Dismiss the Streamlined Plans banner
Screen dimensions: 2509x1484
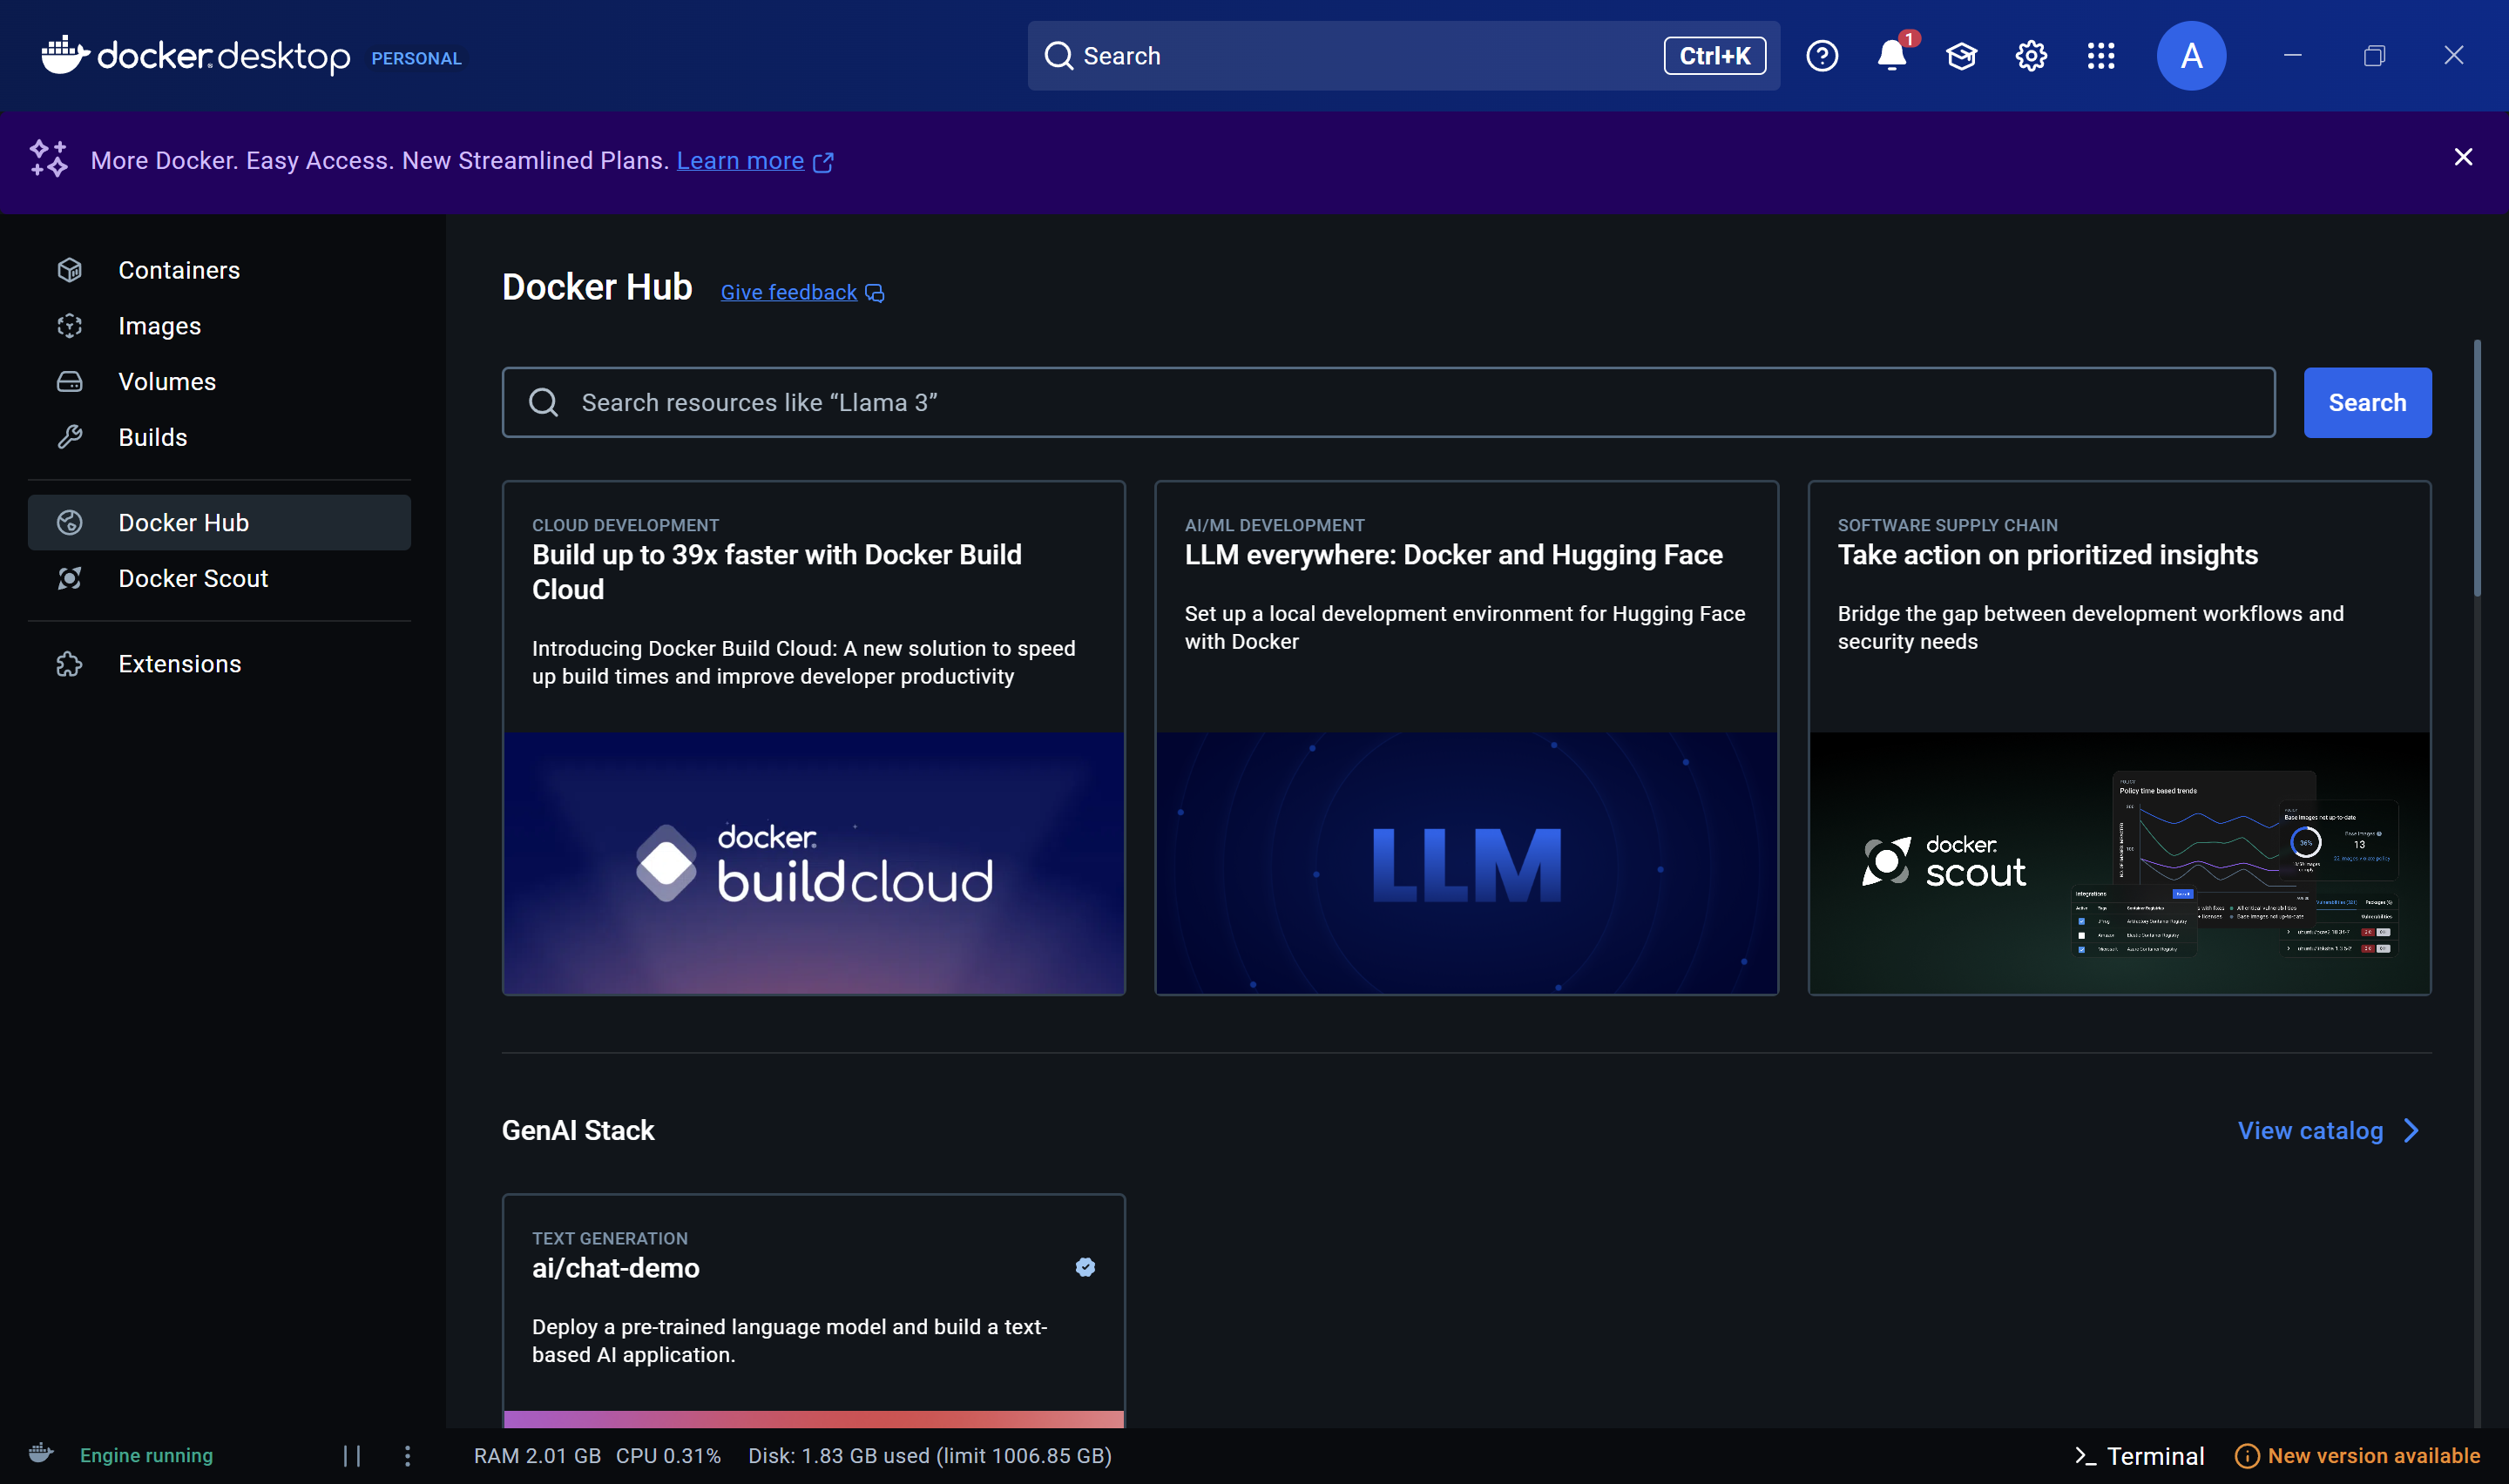(x=2463, y=157)
